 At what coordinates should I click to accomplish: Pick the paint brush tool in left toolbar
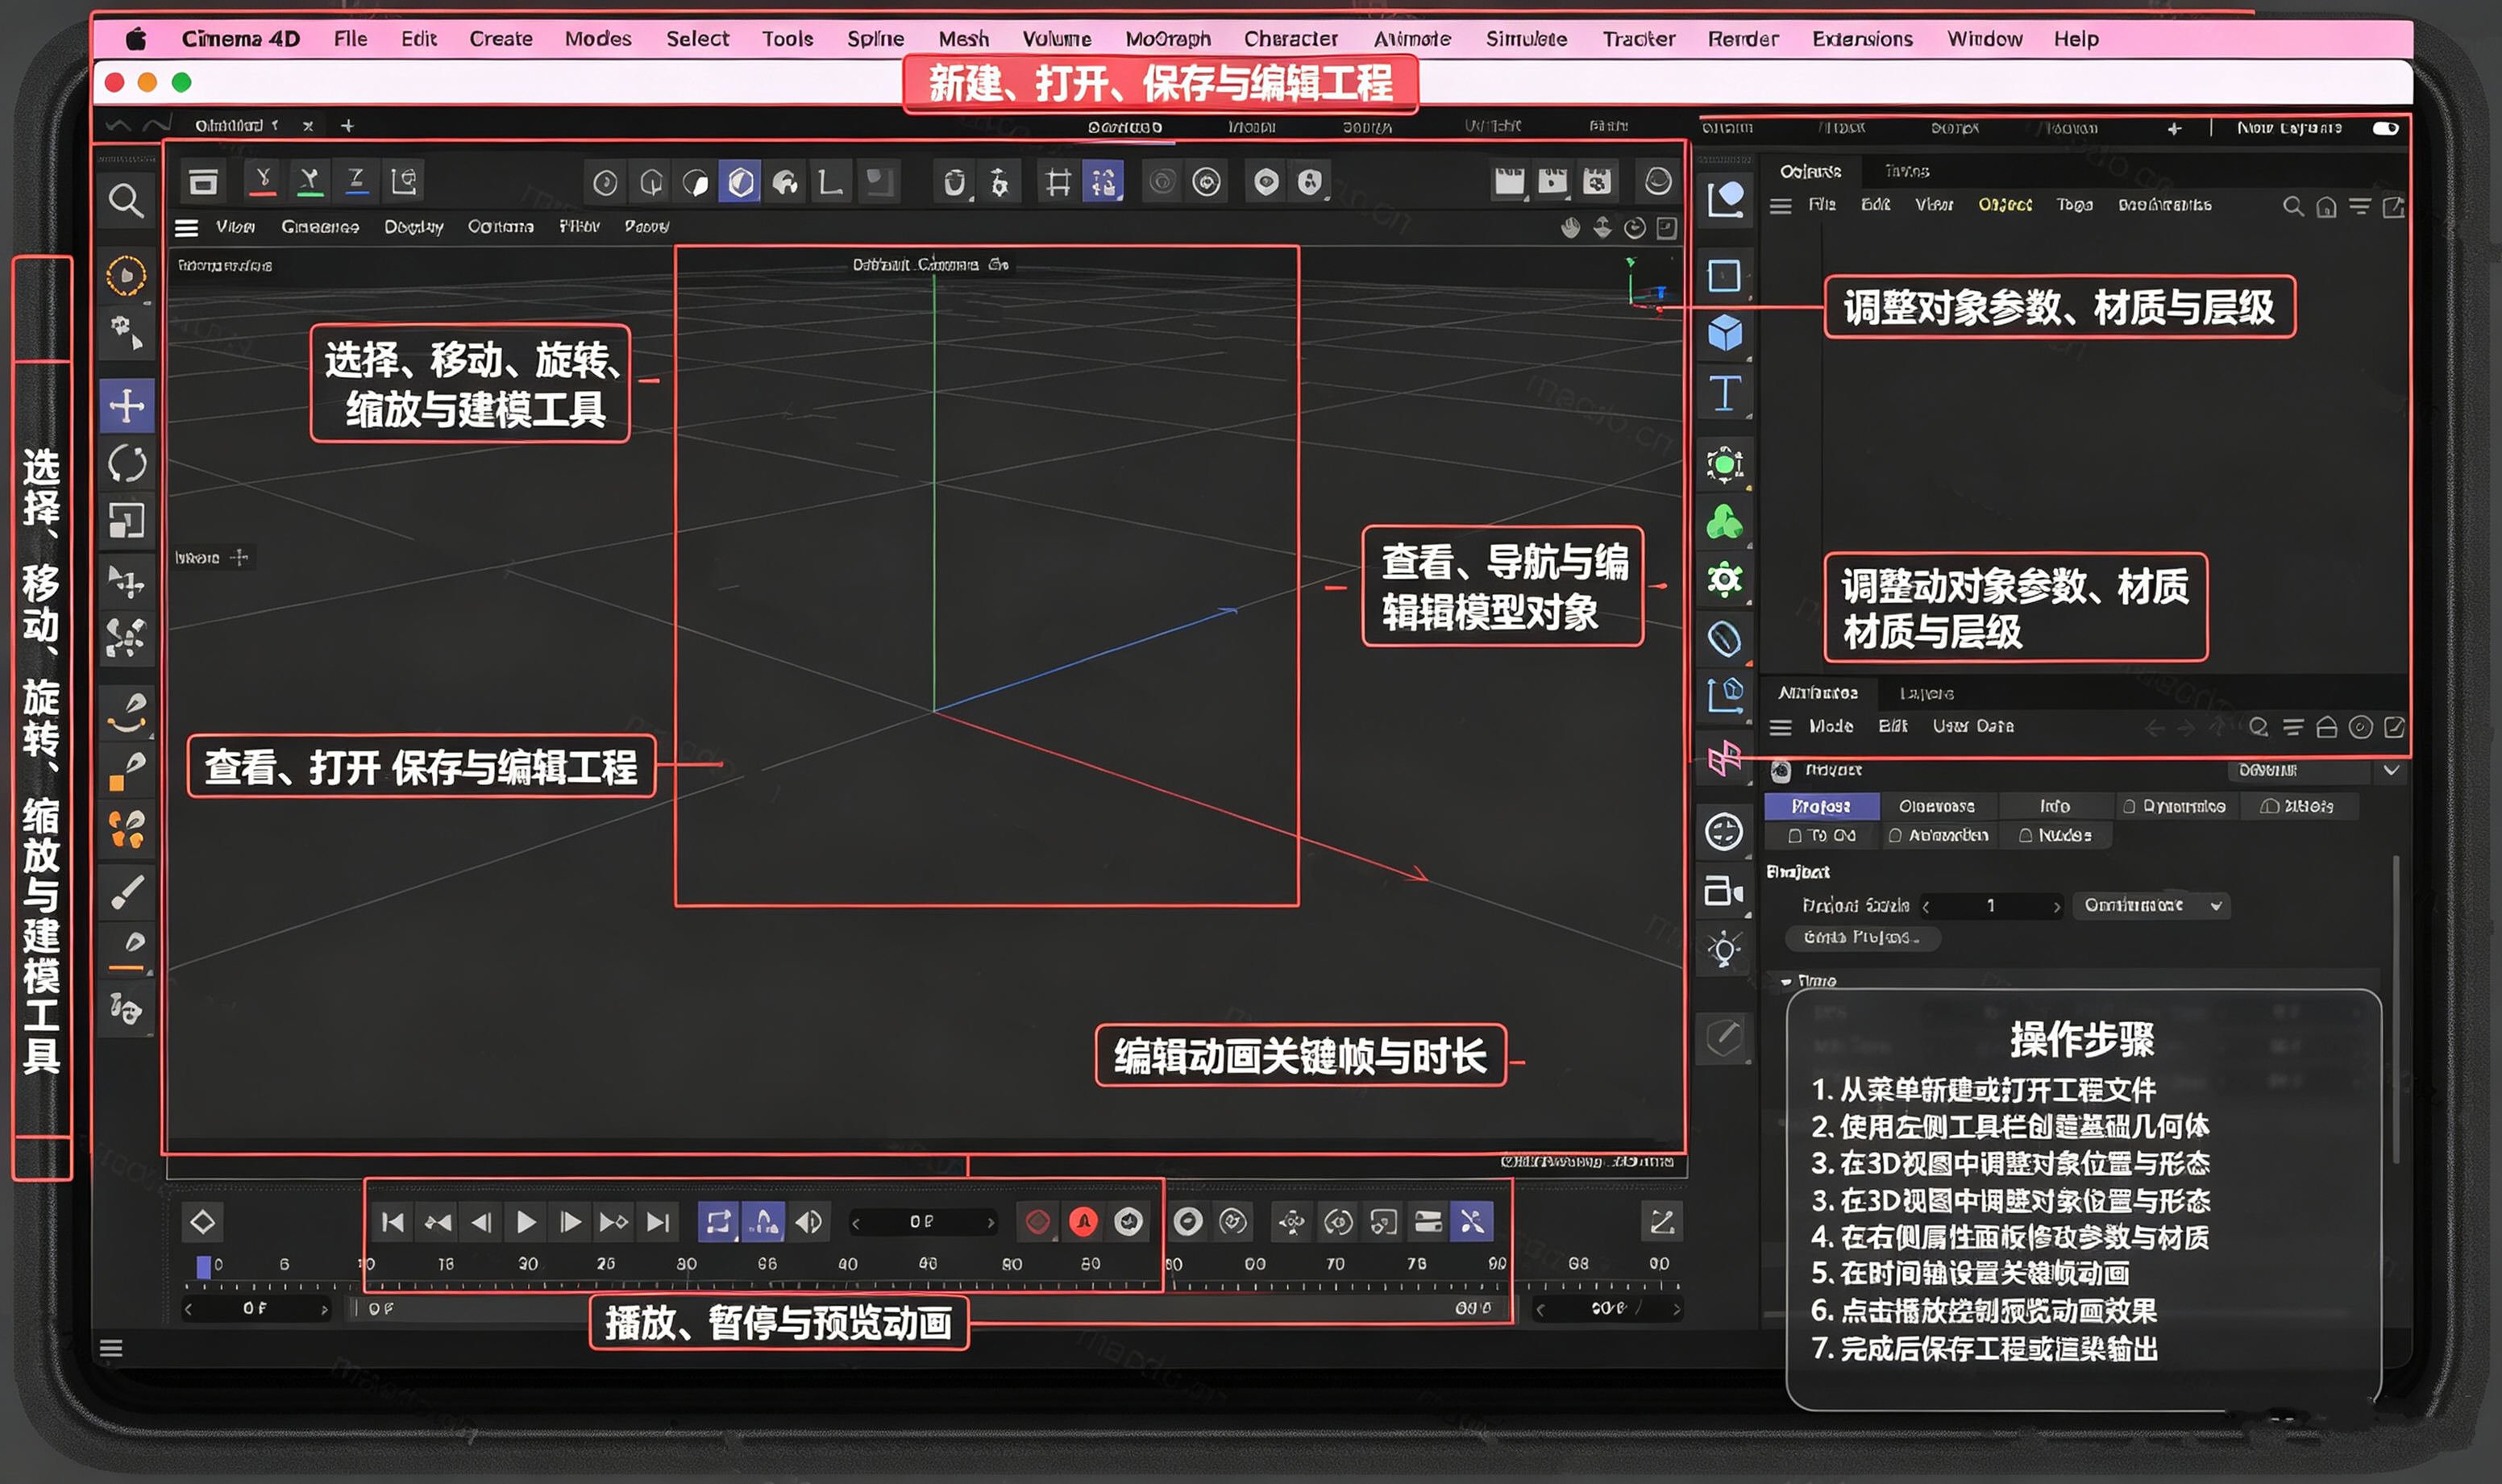(x=127, y=892)
